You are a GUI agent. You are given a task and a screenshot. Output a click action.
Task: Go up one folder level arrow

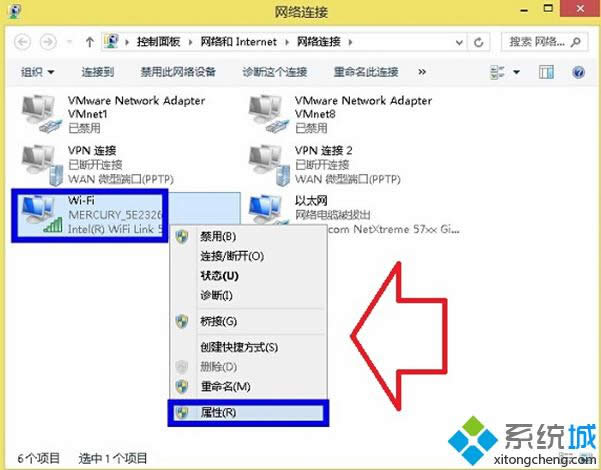(90, 42)
